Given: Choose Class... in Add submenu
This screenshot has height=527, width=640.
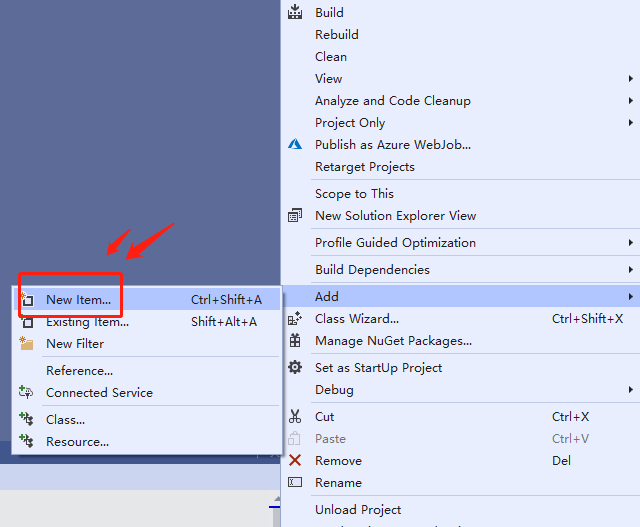Looking at the screenshot, I should [x=147, y=419].
